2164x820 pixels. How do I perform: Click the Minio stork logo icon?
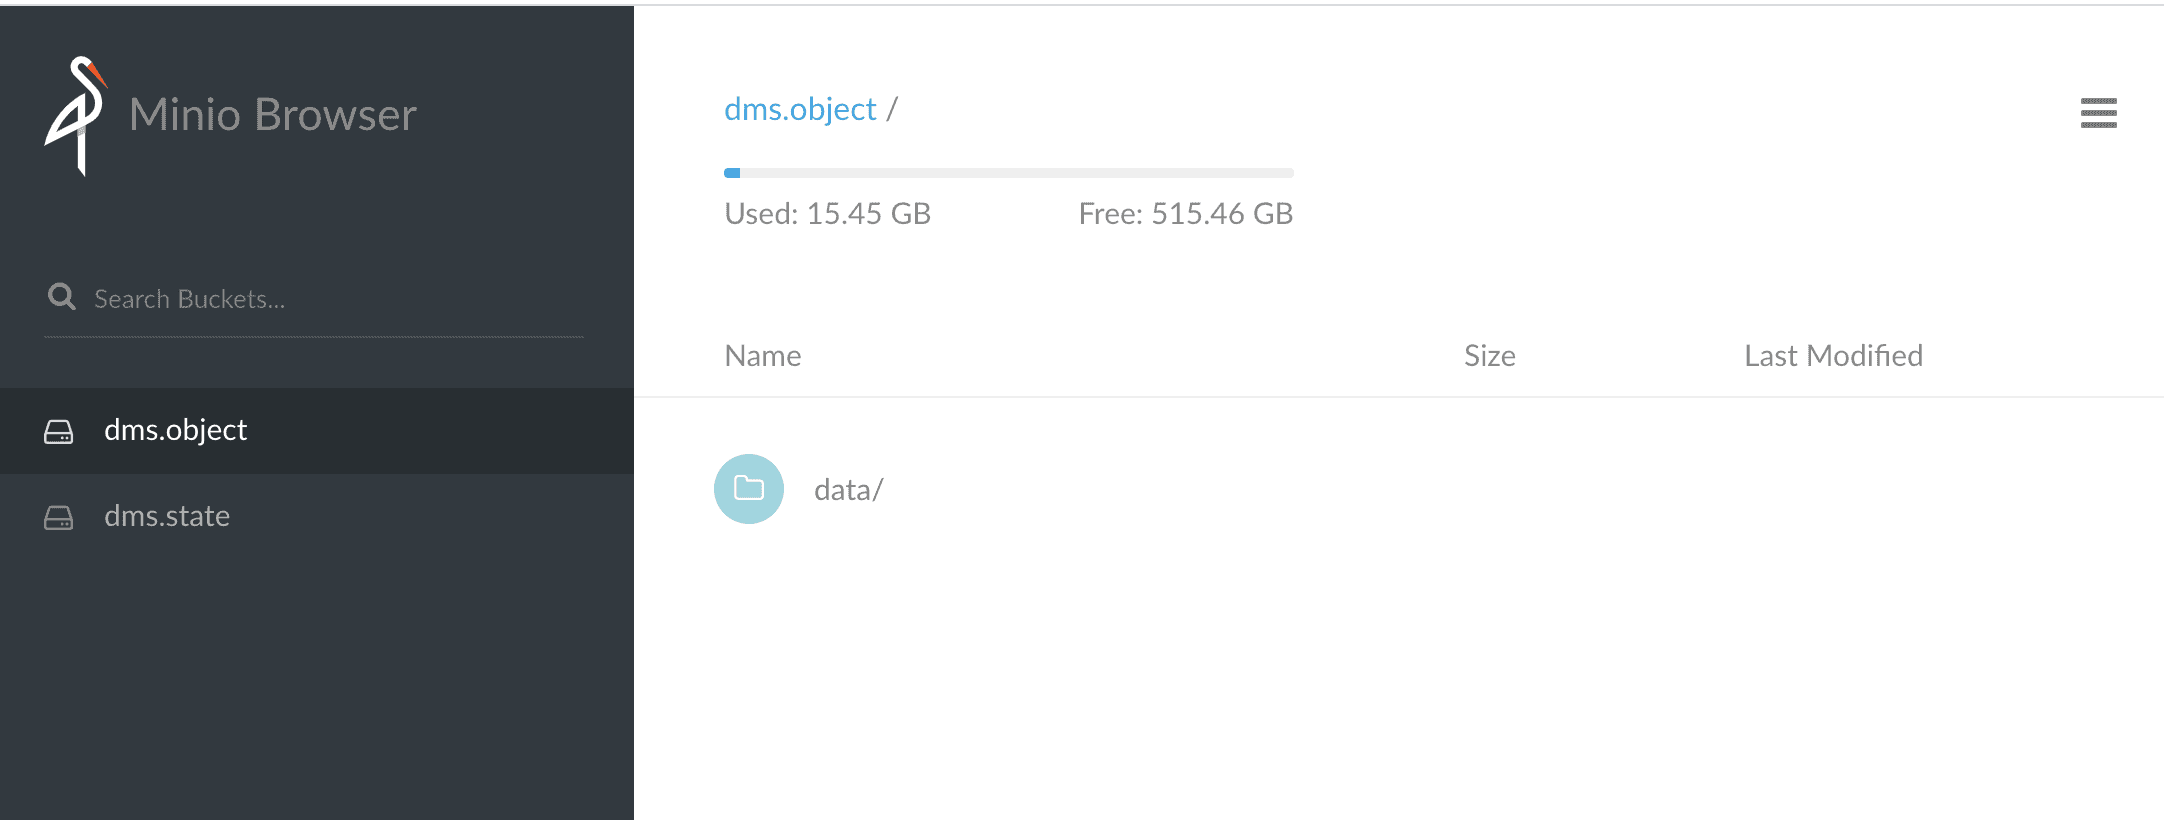[76, 115]
